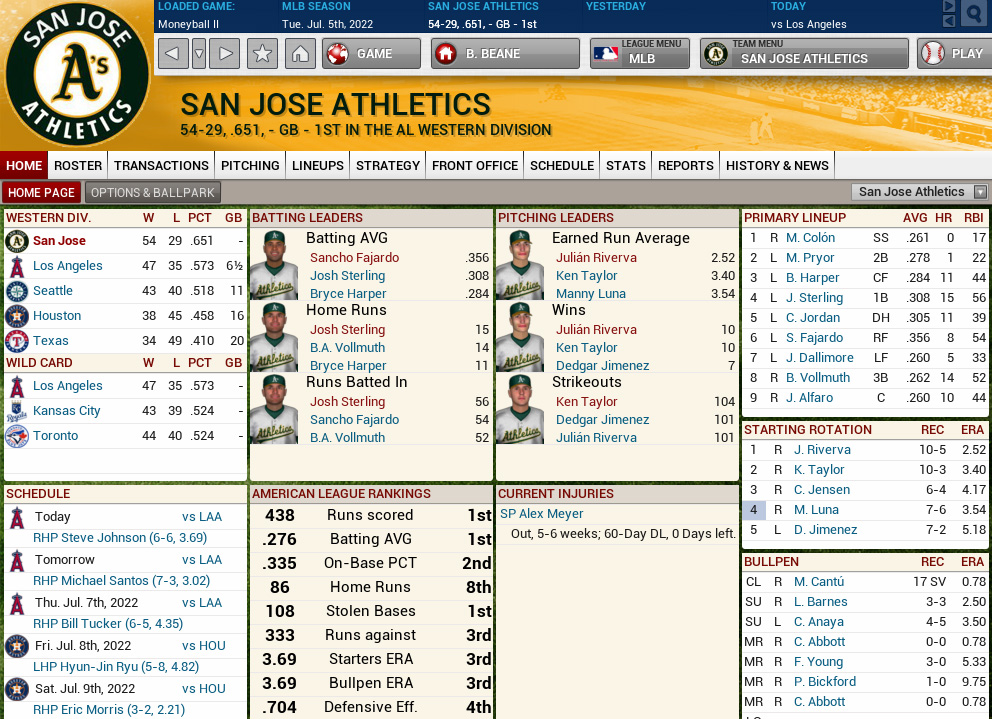Click the top-right small forward arrow

(x=948, y=6)
